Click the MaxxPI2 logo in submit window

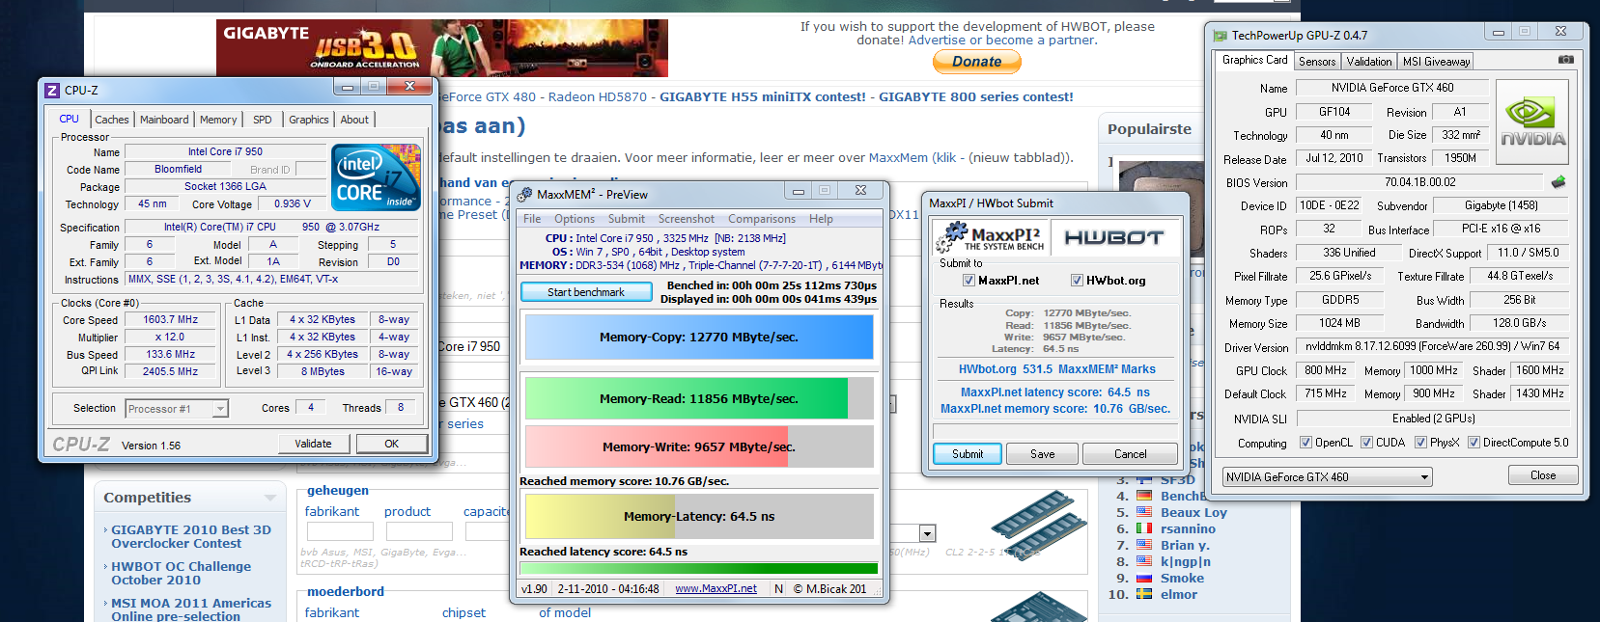(x=990, y=238)
